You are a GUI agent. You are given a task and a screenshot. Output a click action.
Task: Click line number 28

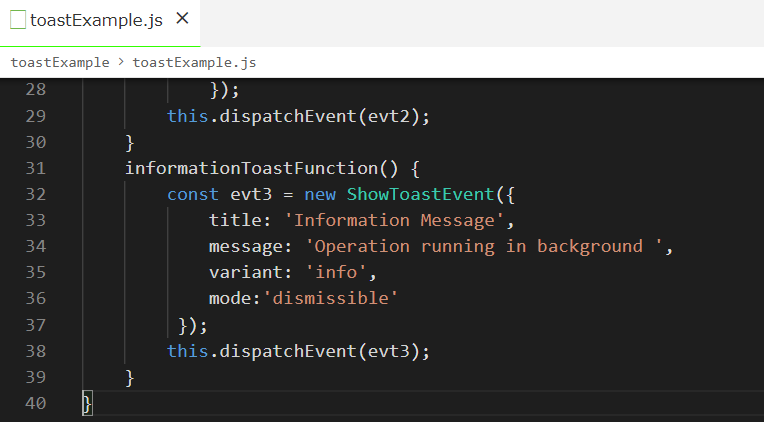click(x=36, y=90)
